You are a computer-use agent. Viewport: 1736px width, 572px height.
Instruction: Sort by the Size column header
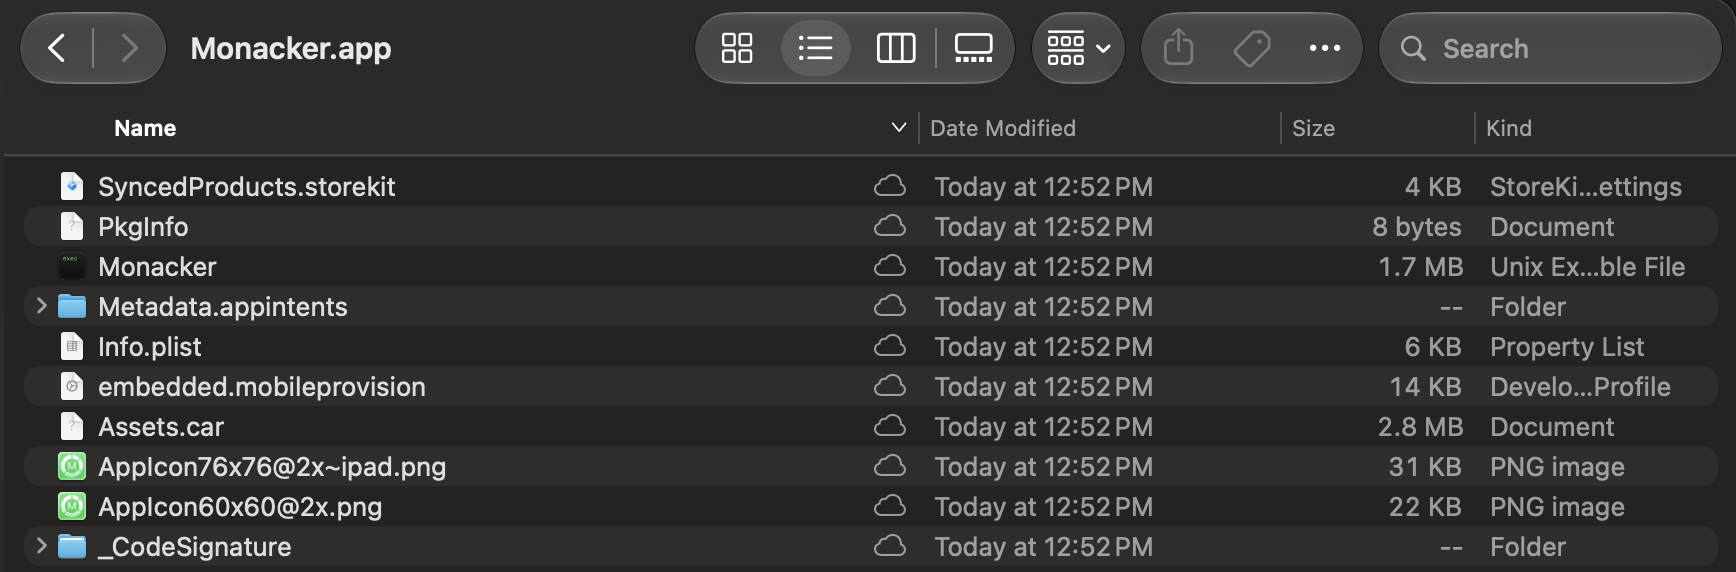click(x=1313, y=128)
